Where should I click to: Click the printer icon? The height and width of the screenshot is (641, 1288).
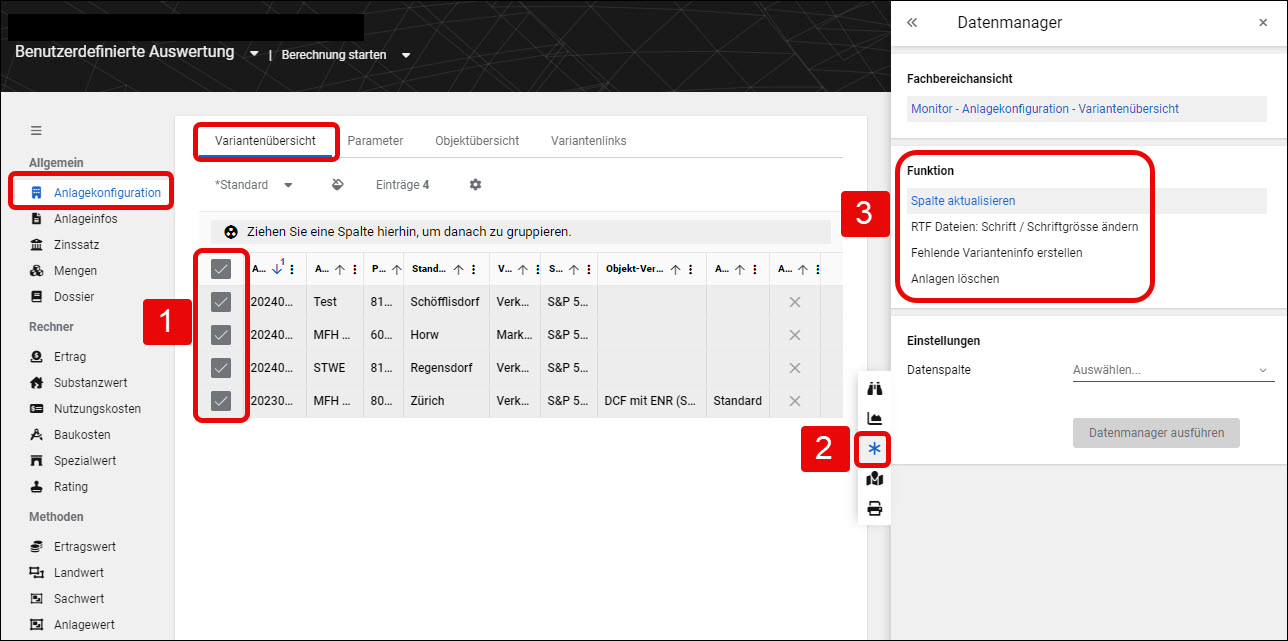pyautogui.click(x=875, y=509)
